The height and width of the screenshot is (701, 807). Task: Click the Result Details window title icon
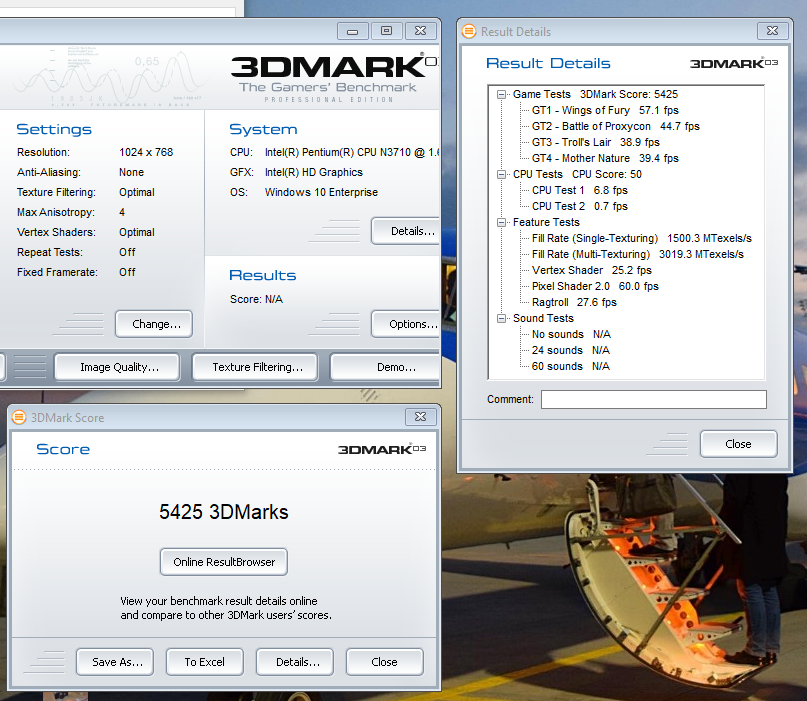point(469,31)
